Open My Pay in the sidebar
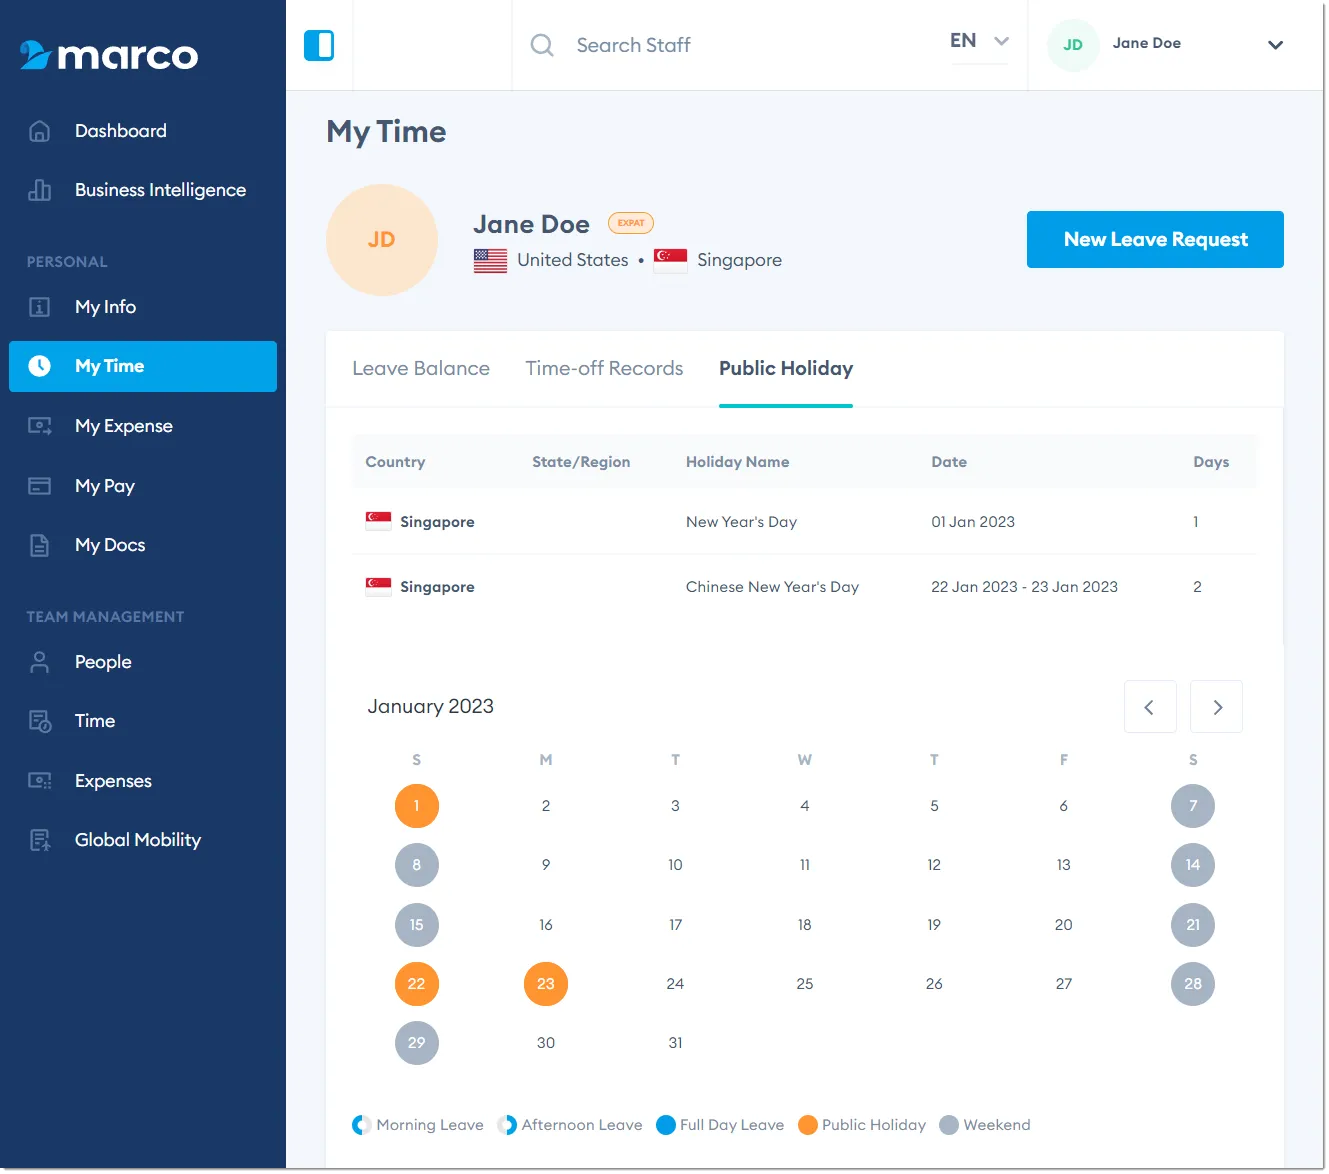 tap(143, 486)
